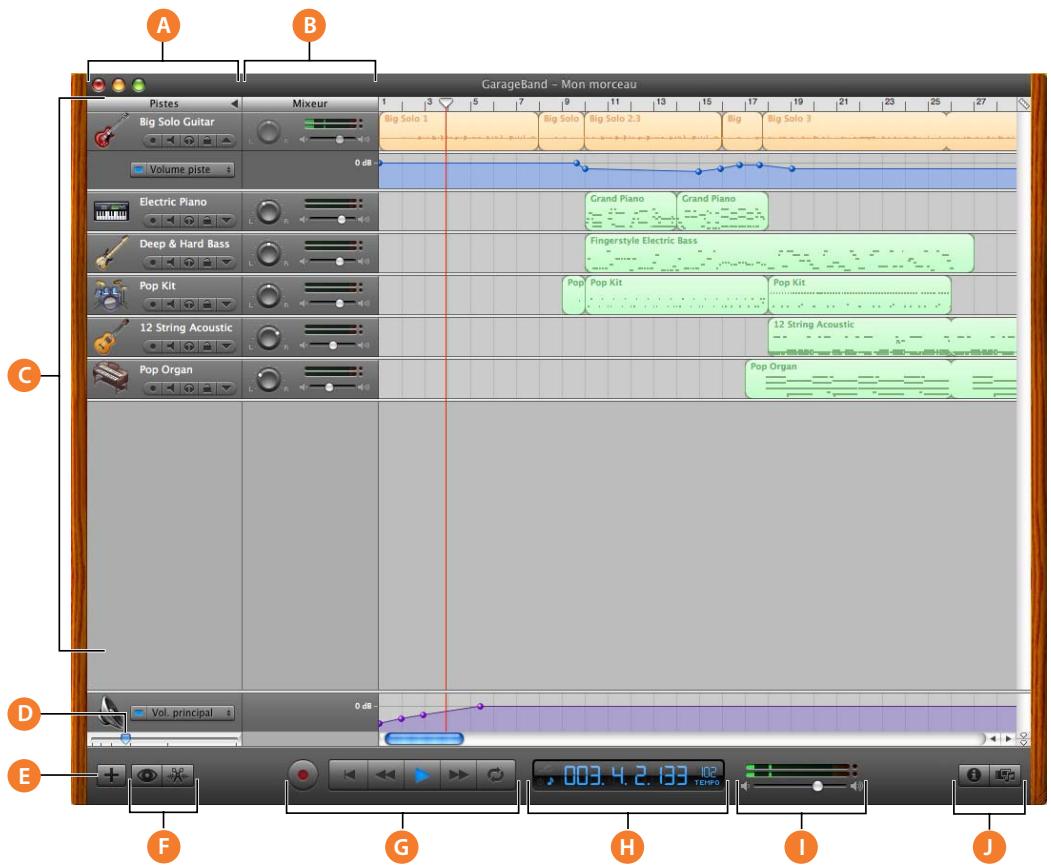Mute the Electric Piano track
Image resolution: width=1051 pixels, height=868 pixels.
tap(171, 220)
